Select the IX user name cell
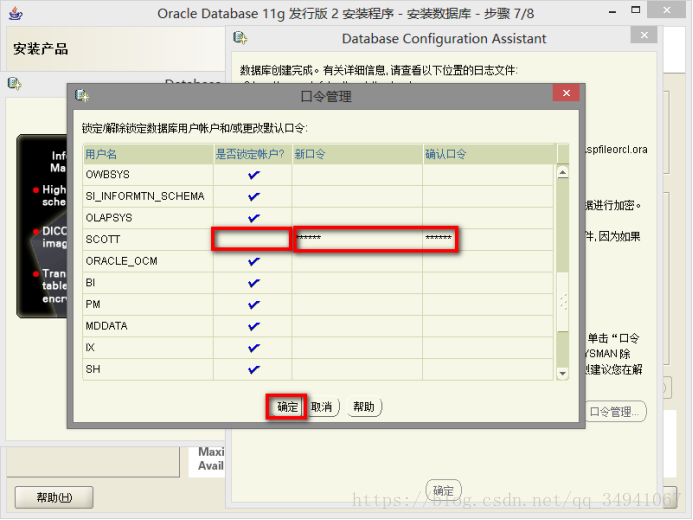This screenshot has height=520, width=693. pos(148,348)
